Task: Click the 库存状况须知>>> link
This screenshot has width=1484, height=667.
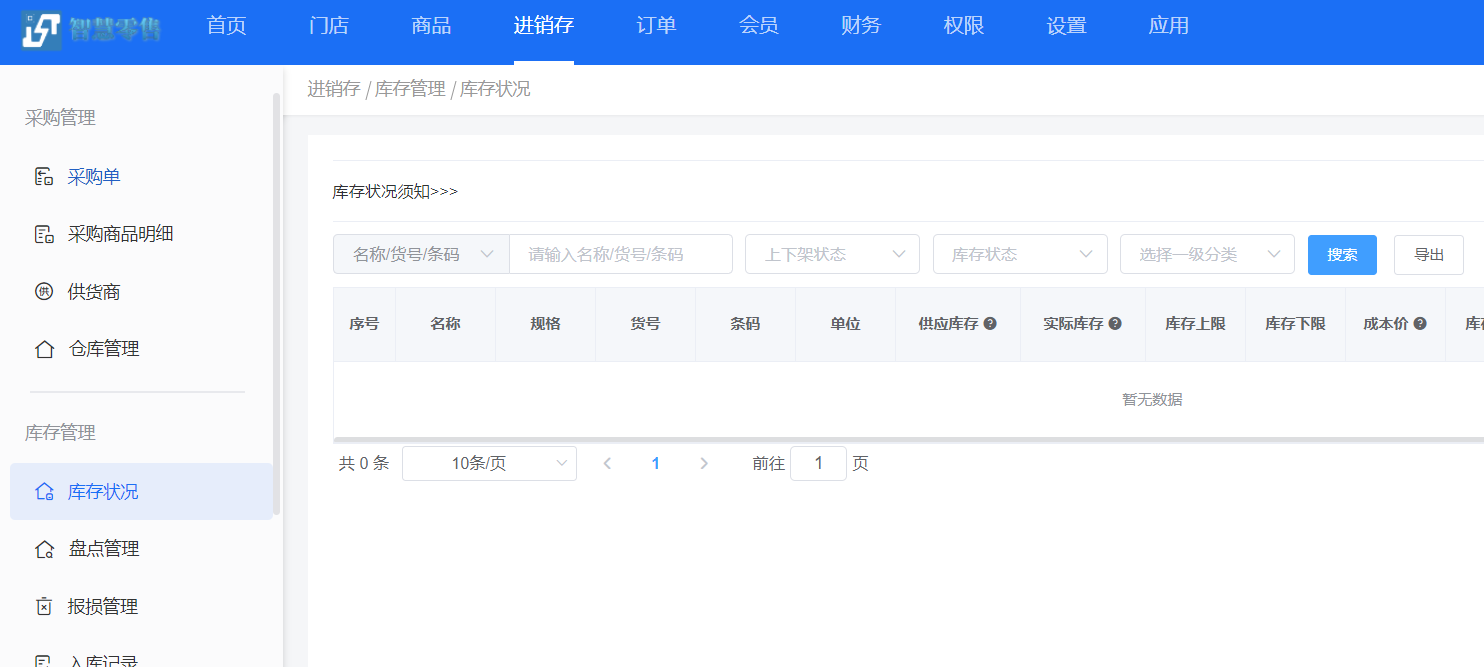Action: (395, 191)
